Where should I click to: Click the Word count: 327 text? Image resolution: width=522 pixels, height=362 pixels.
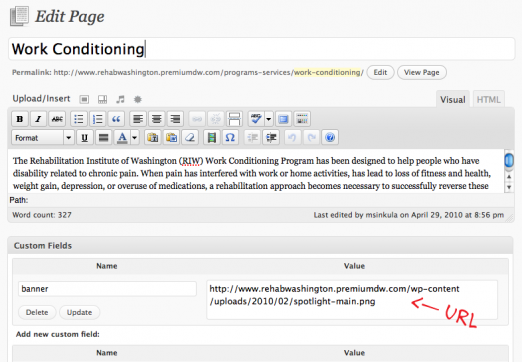pos(42,215)
